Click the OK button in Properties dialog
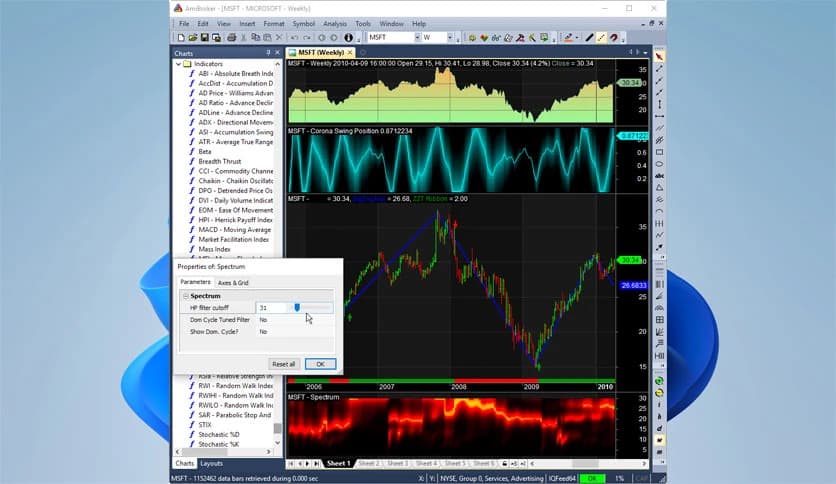 pyautogui.click(x=320, y=364)
